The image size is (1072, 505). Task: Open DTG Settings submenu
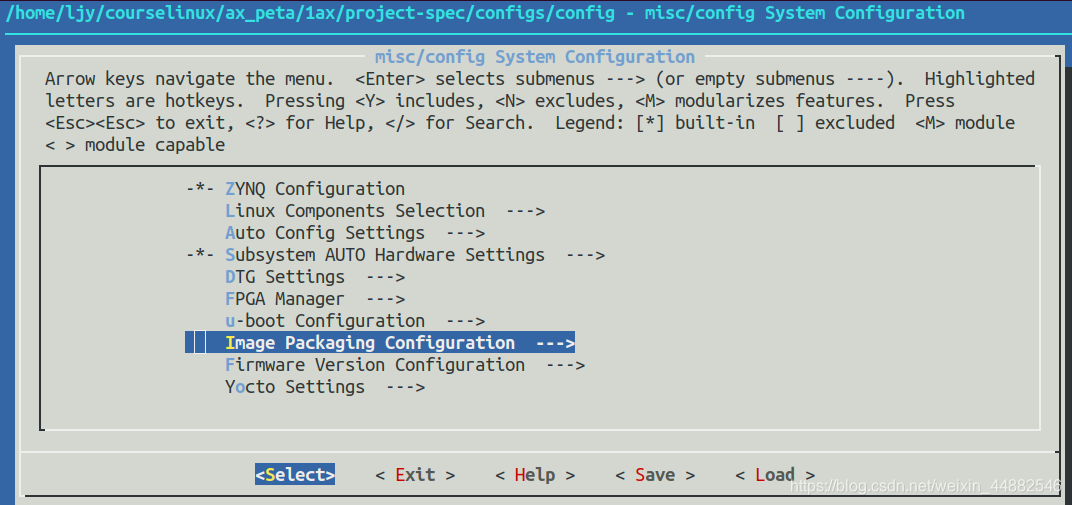pos(315,277)
